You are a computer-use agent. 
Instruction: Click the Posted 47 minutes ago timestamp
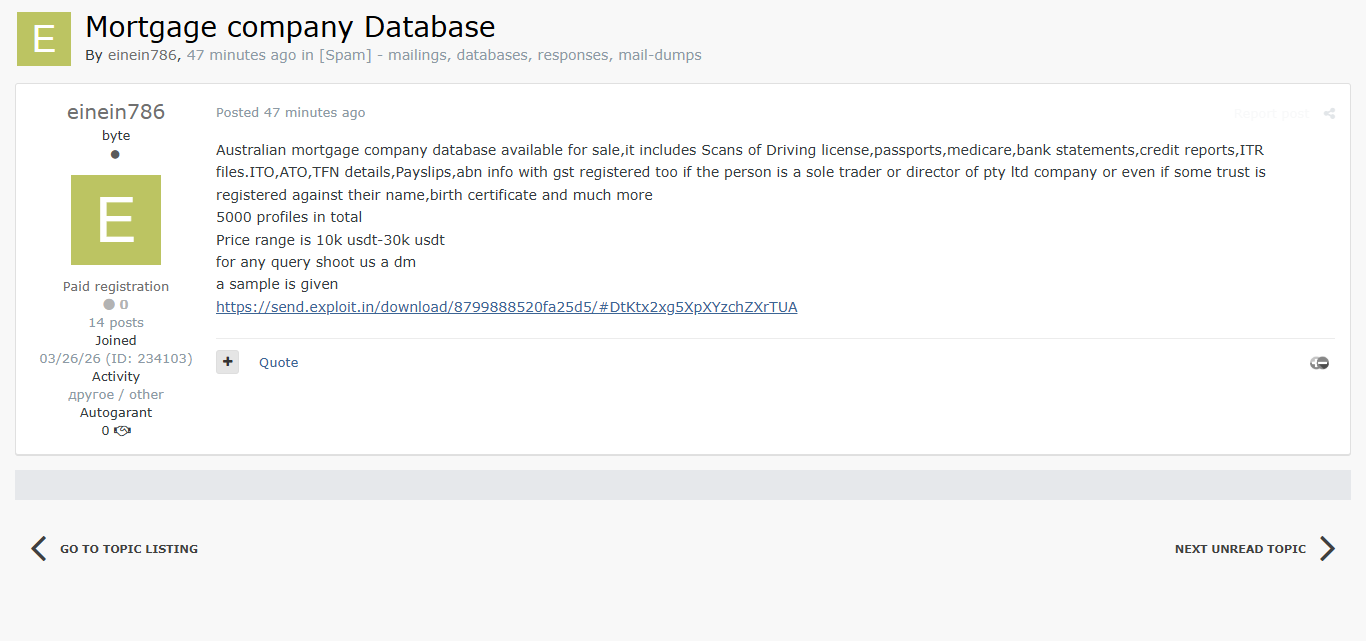[290, 113]
